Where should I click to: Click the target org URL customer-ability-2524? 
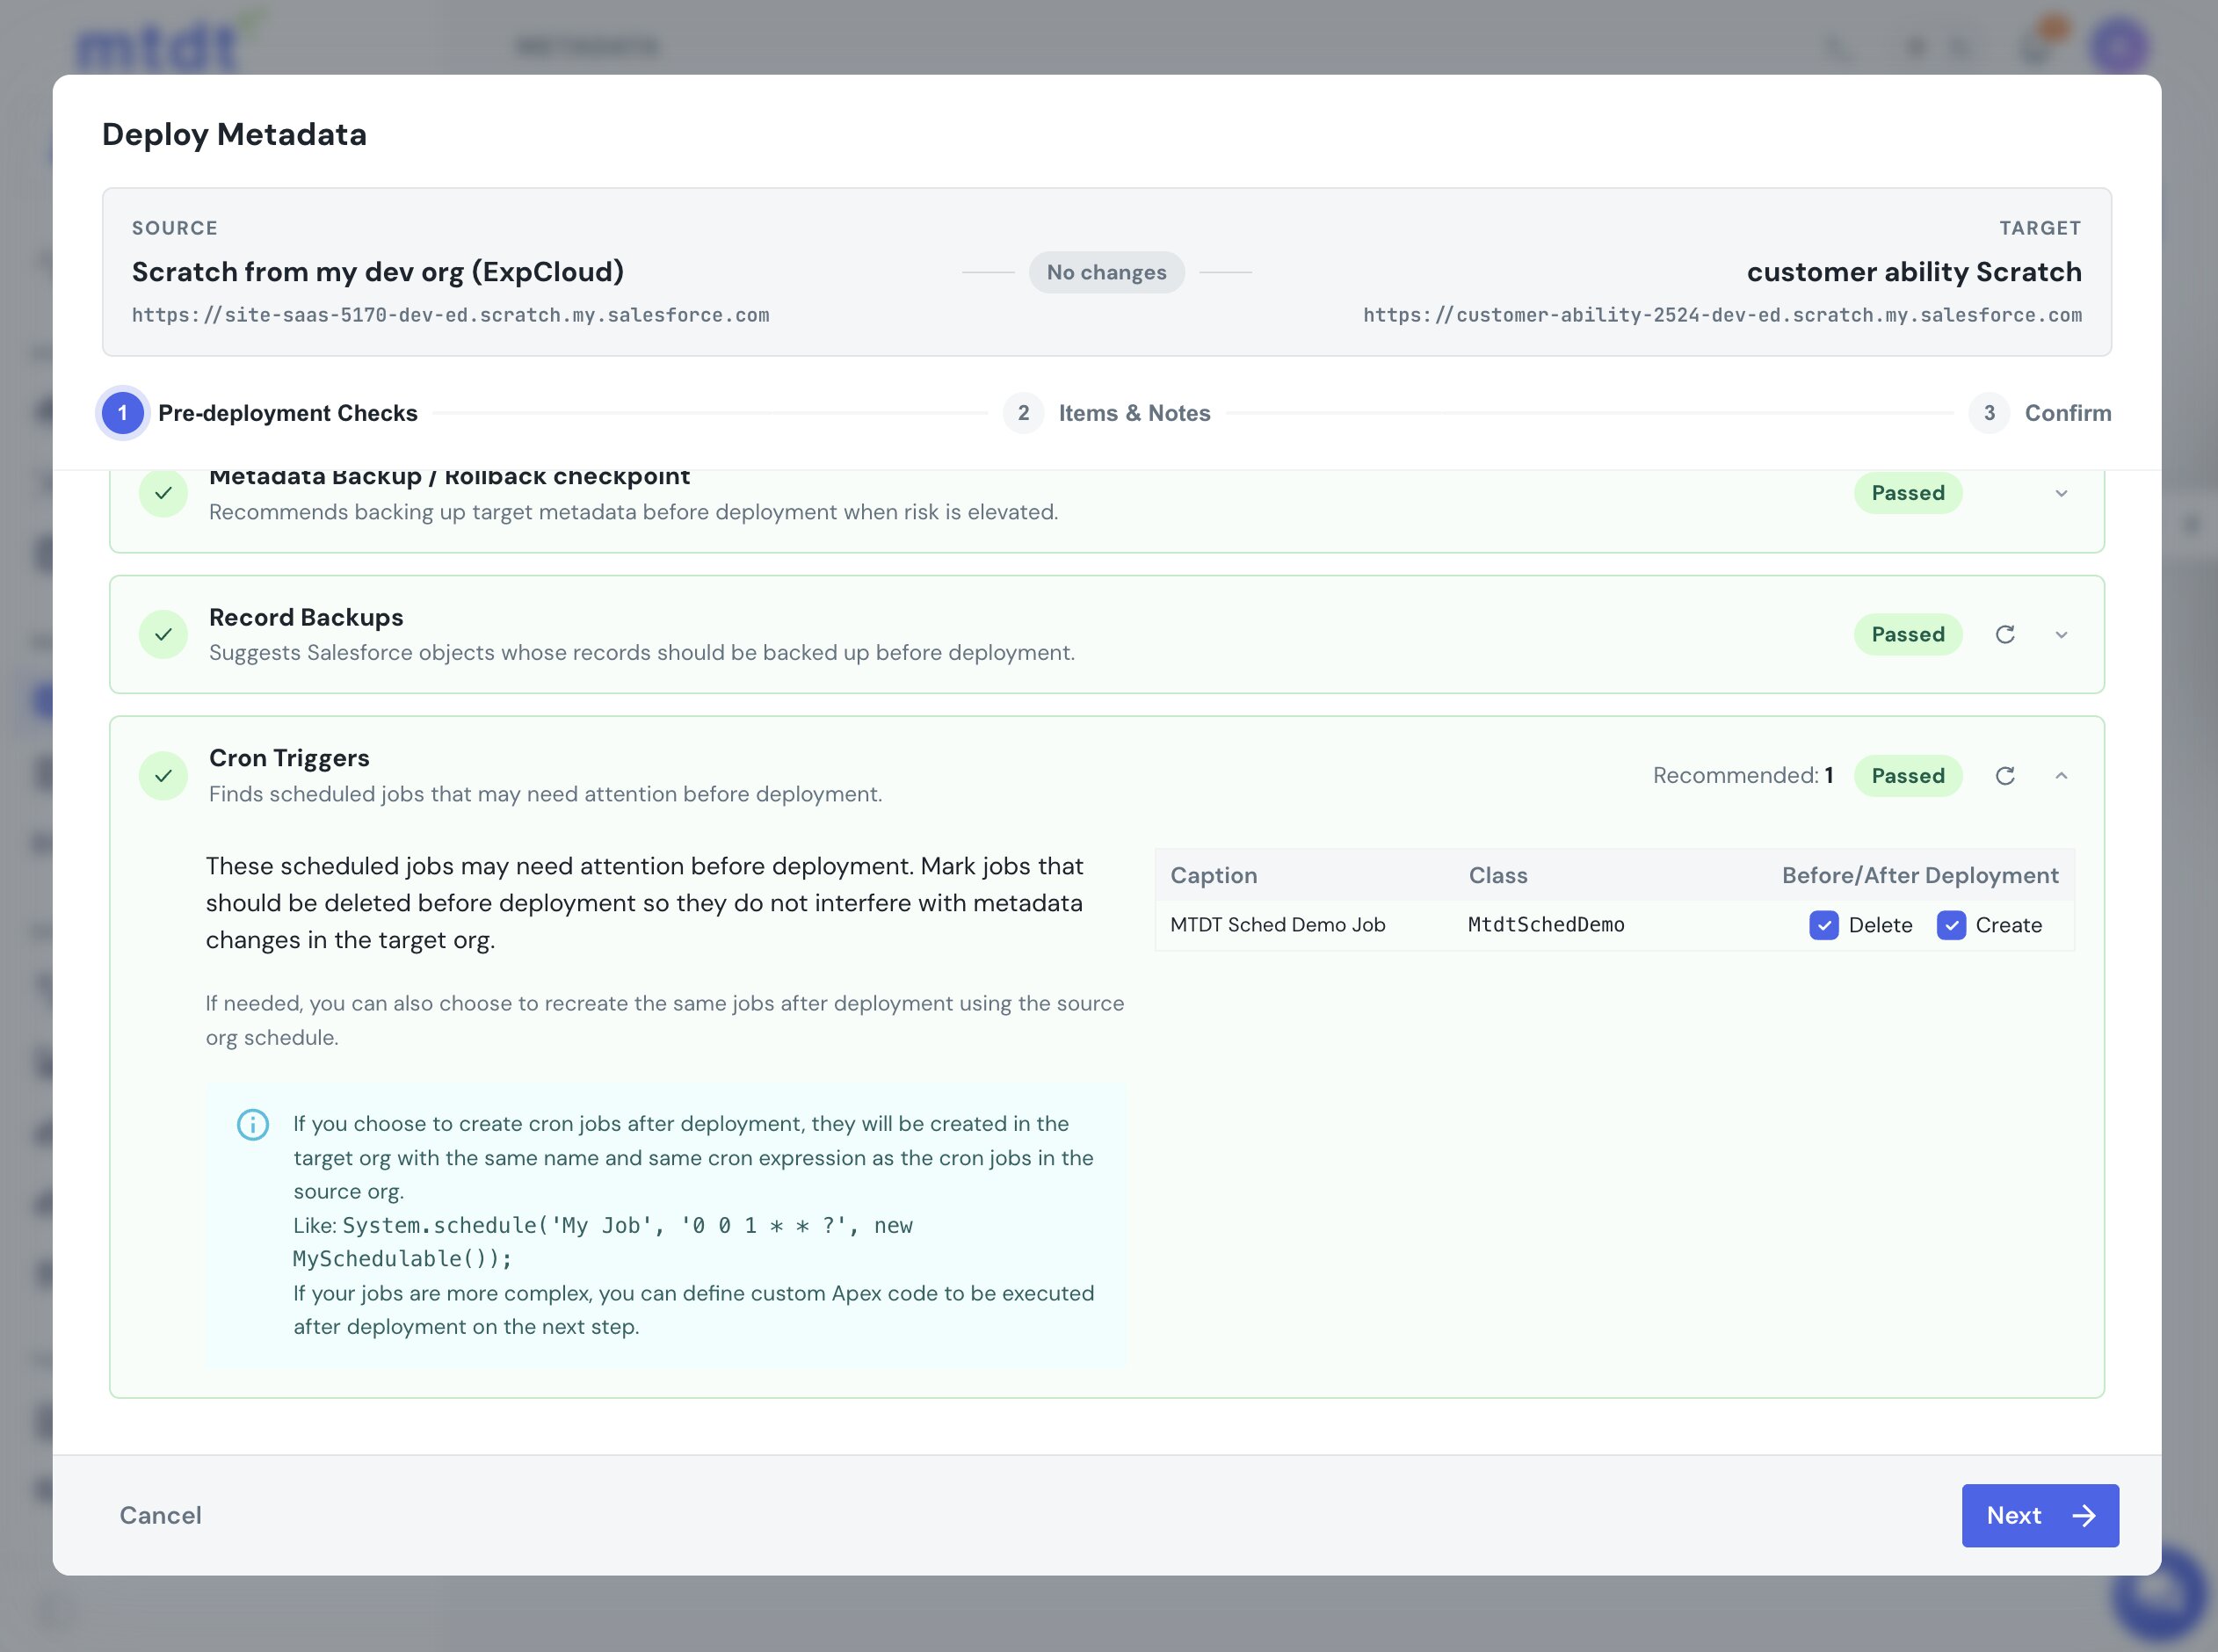(1722, 315)
